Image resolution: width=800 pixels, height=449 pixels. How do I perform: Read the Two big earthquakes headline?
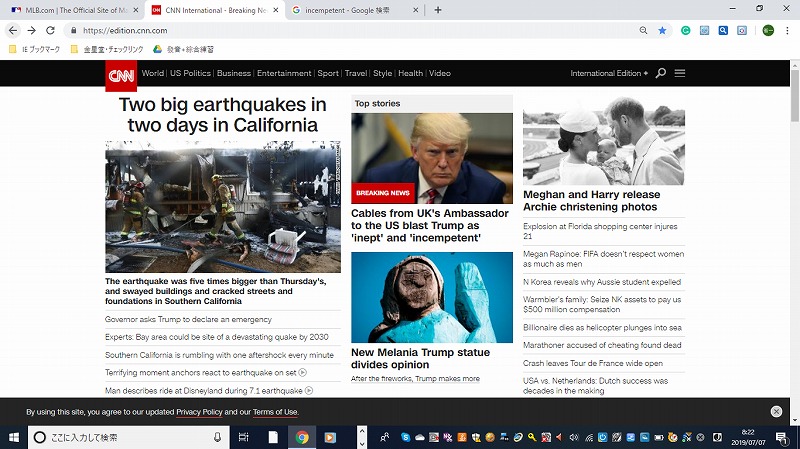pos(222,114)
